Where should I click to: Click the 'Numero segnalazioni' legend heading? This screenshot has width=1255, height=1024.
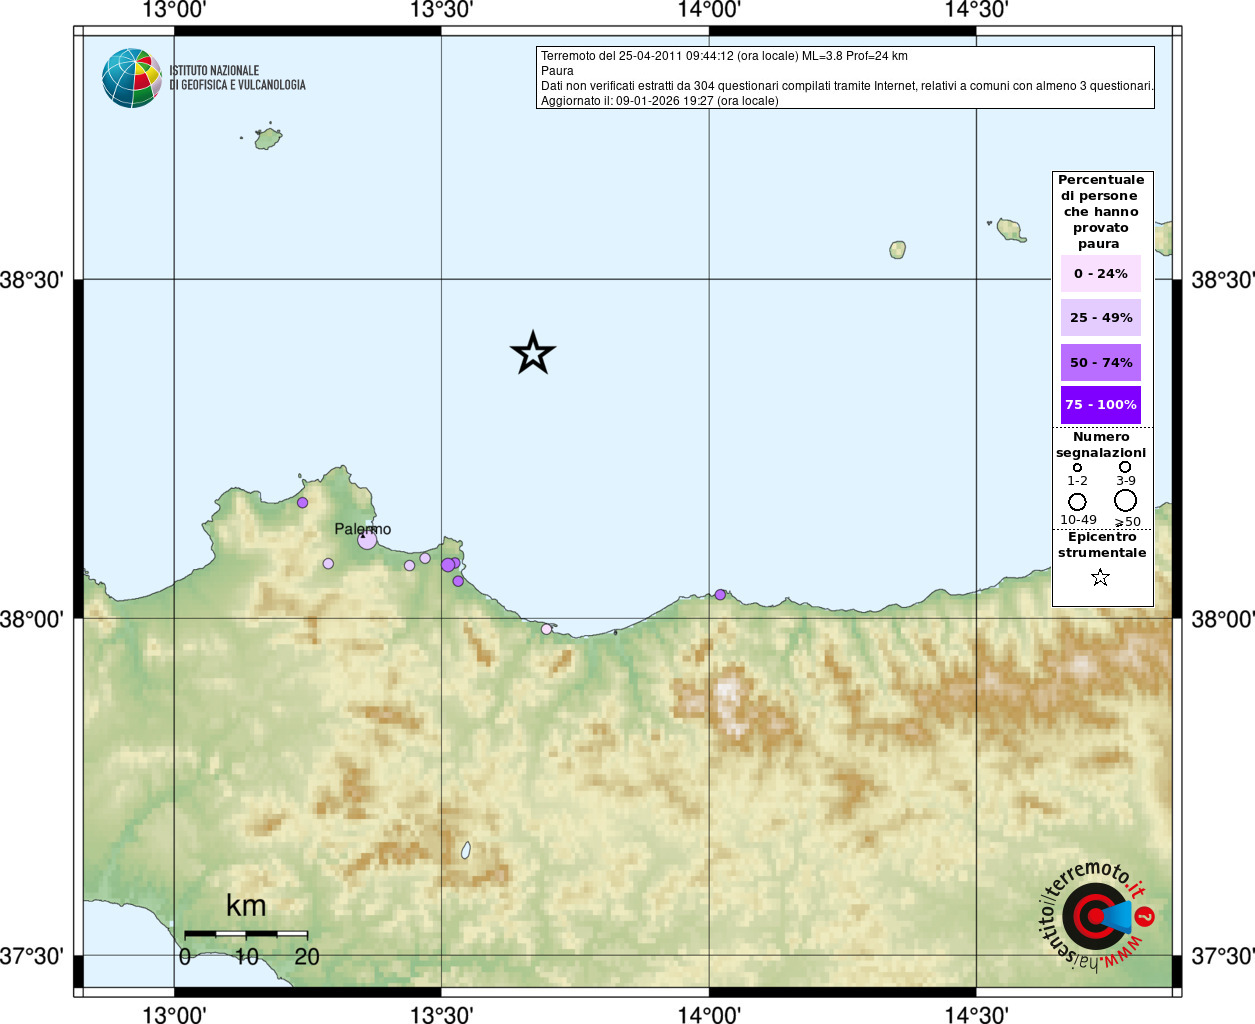point(1101,445)
